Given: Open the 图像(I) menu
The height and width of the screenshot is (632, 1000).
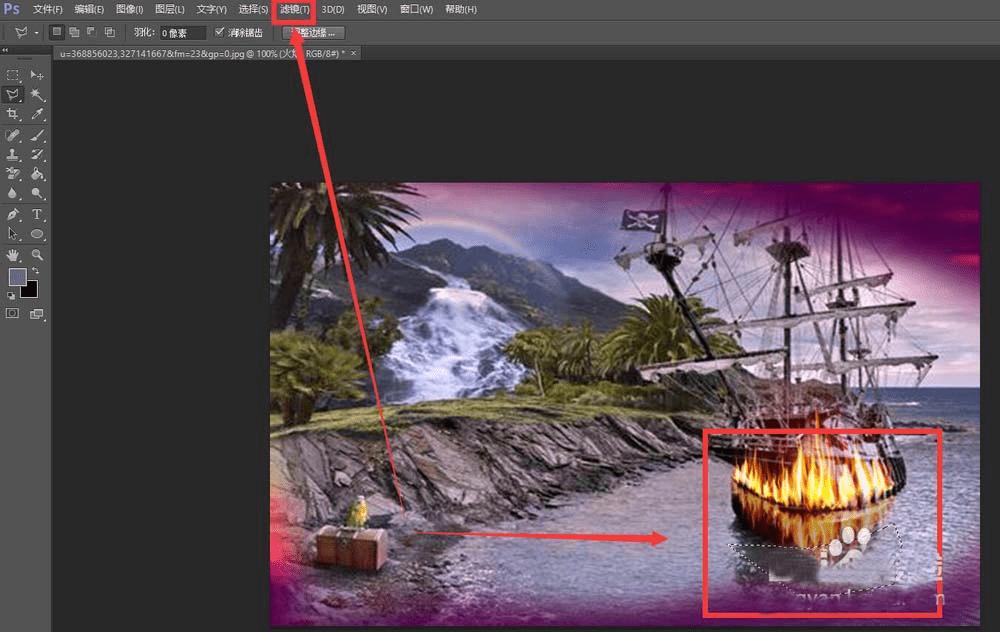Looking at the screenshot, I should 129,10.
